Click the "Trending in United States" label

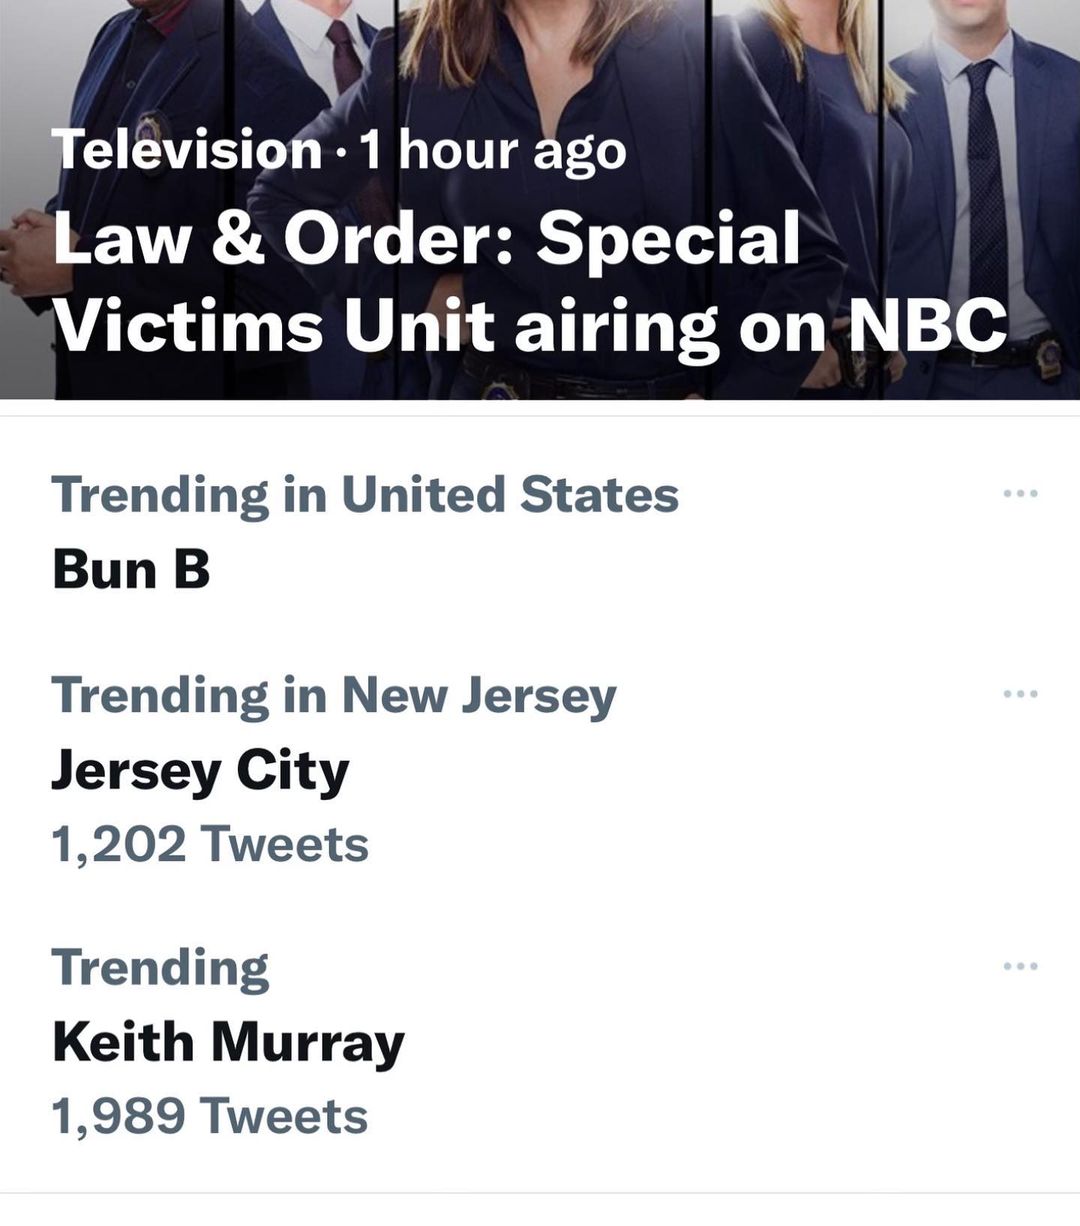coord(365,495)
